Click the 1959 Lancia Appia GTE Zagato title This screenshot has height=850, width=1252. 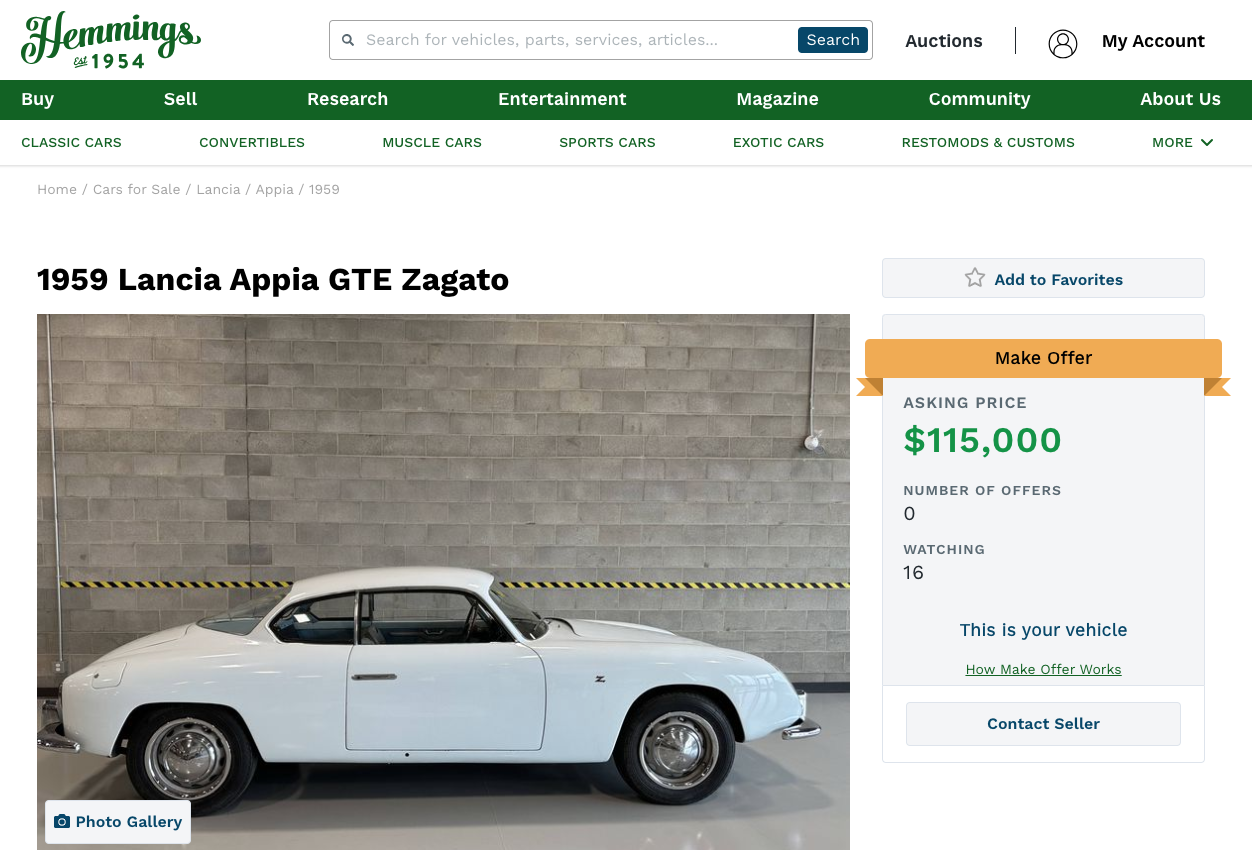[x=273, y=280]
